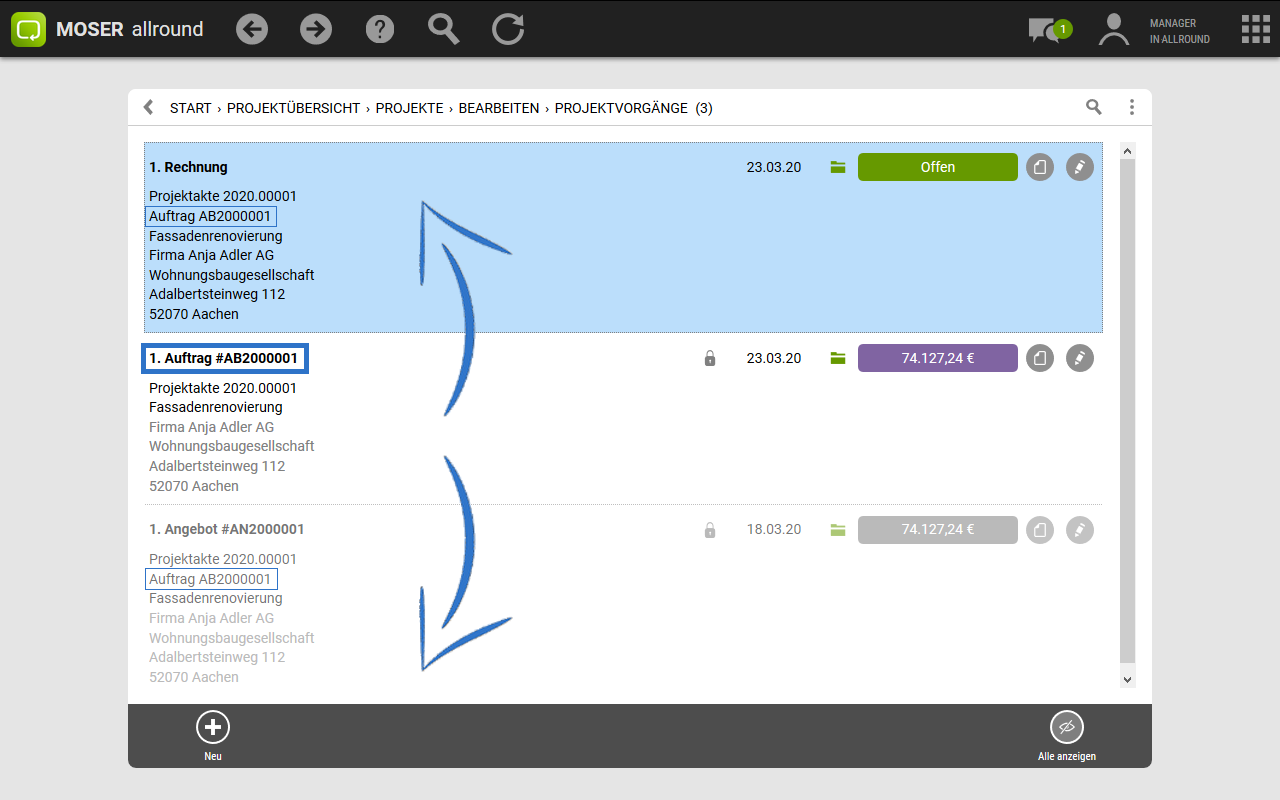1280x800 pixels.
Task: Click the scroll down arrow of list scrollbar
Action: (x=1127, y=679)
